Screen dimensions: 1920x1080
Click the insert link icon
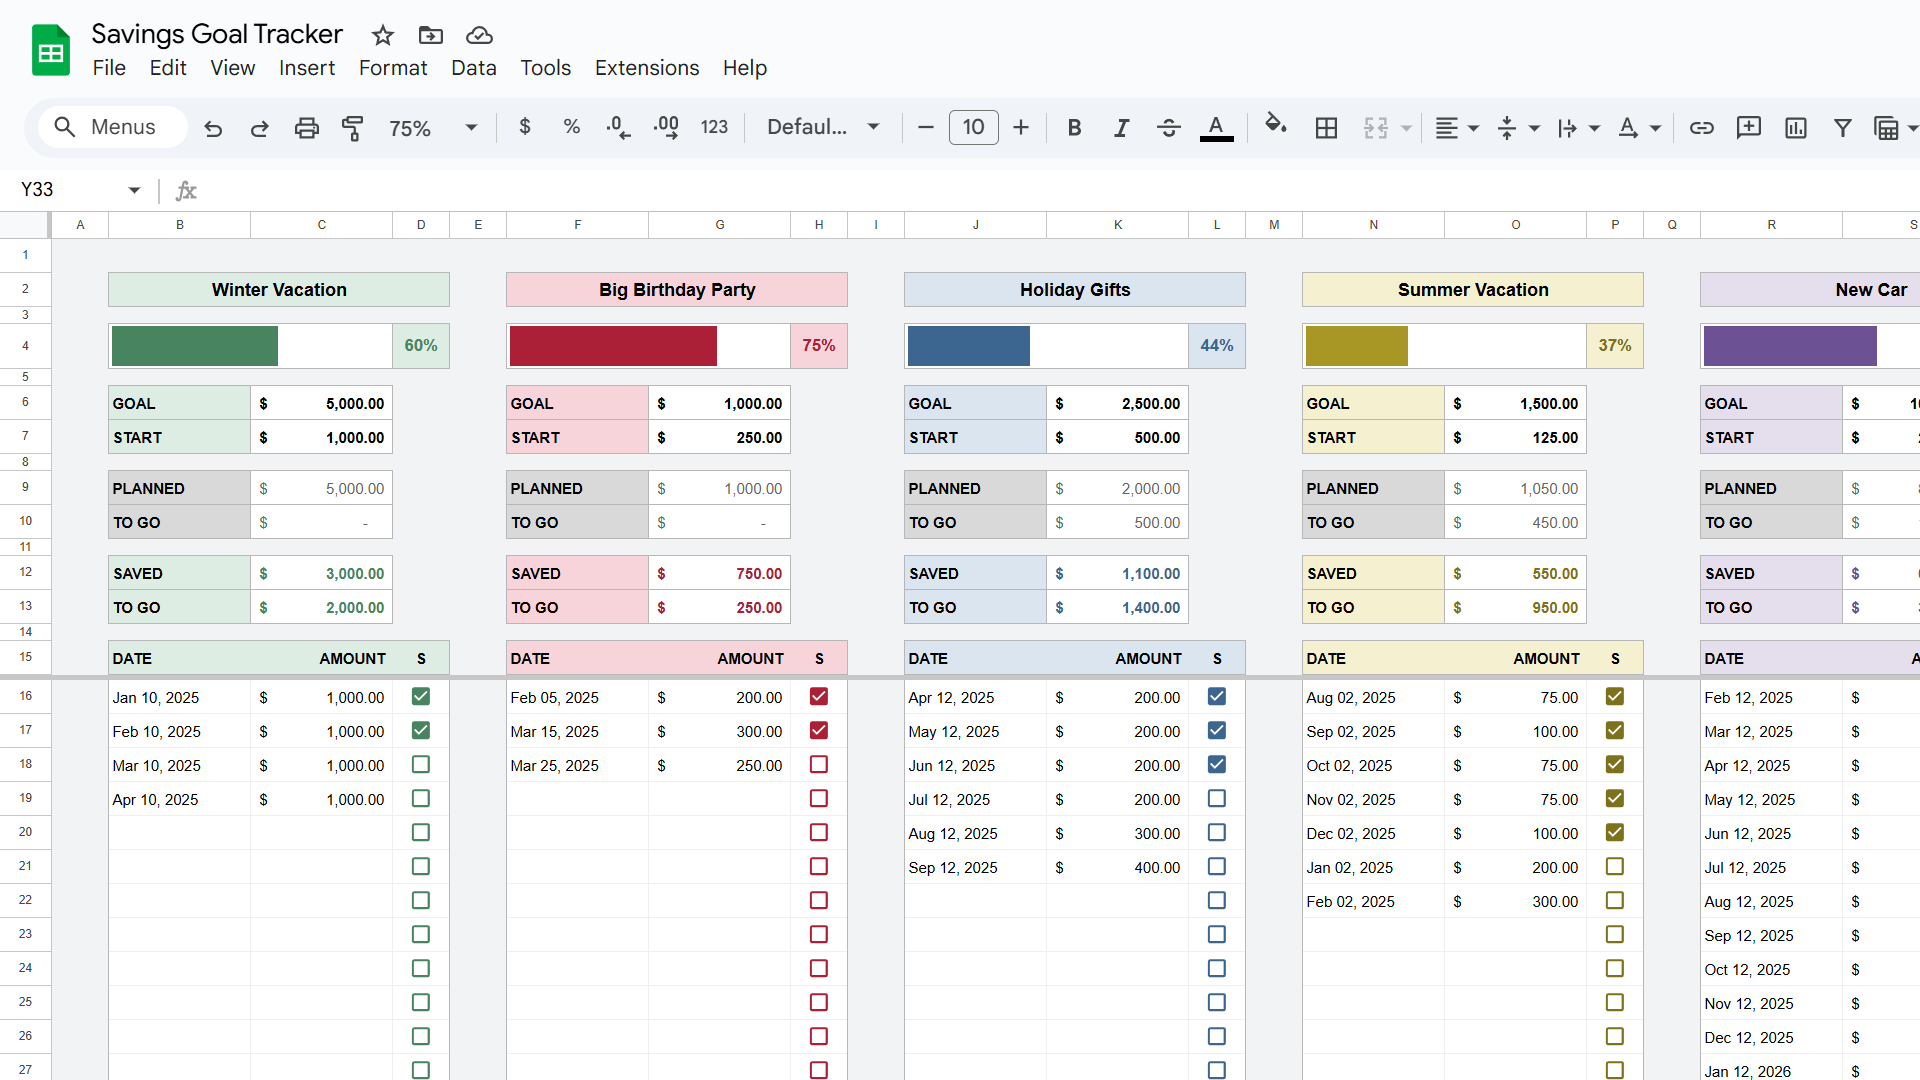[x=1701, y=128]
